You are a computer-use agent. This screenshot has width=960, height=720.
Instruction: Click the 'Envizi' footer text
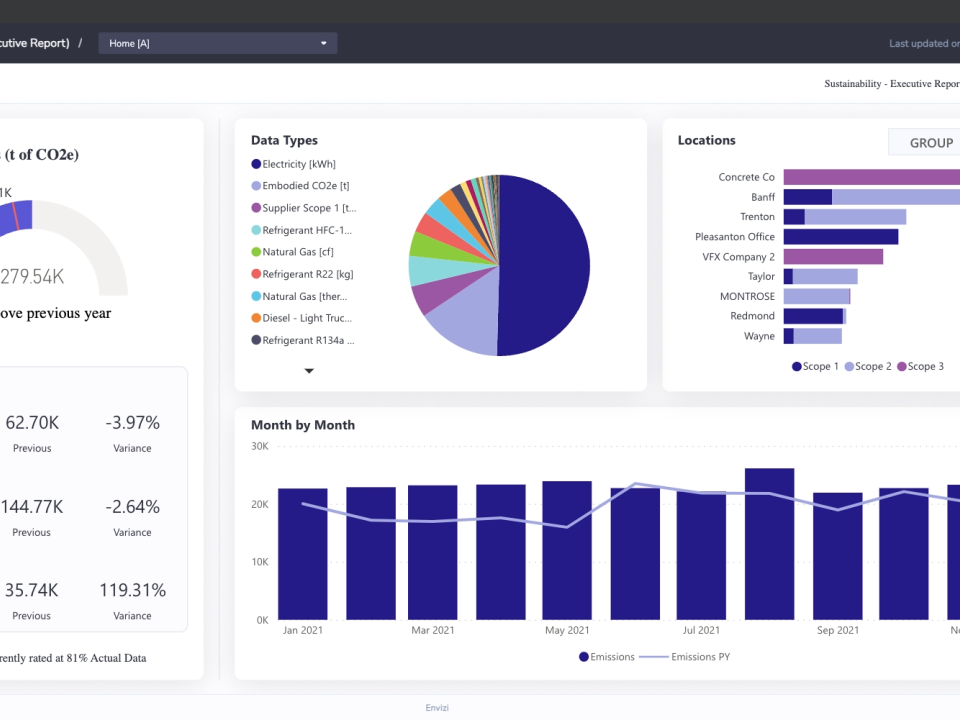(437, 708)
